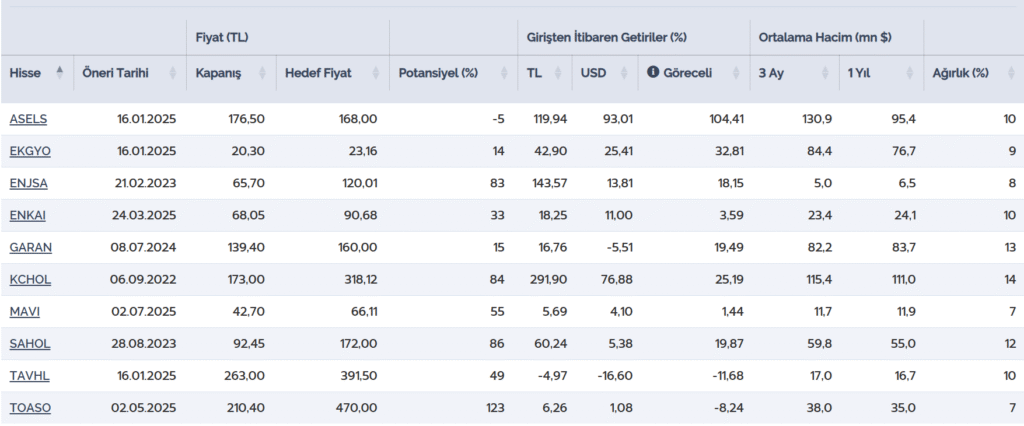1024x426 pixels.
Task: Open the GARAN stock link
Action: pyautogui.click(x=31, y=248)
